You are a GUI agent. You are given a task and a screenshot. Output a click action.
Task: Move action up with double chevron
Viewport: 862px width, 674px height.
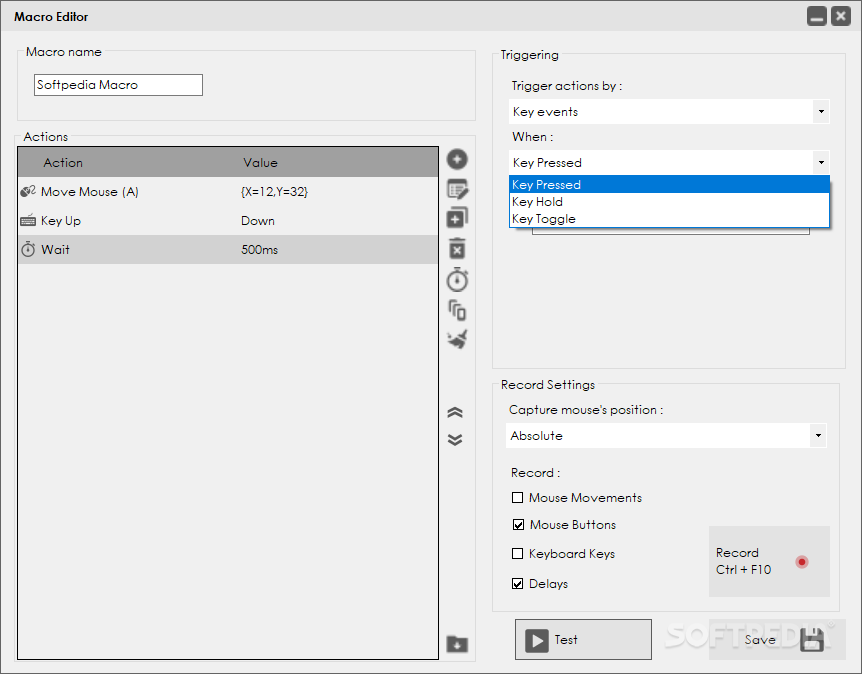(455, 412)
